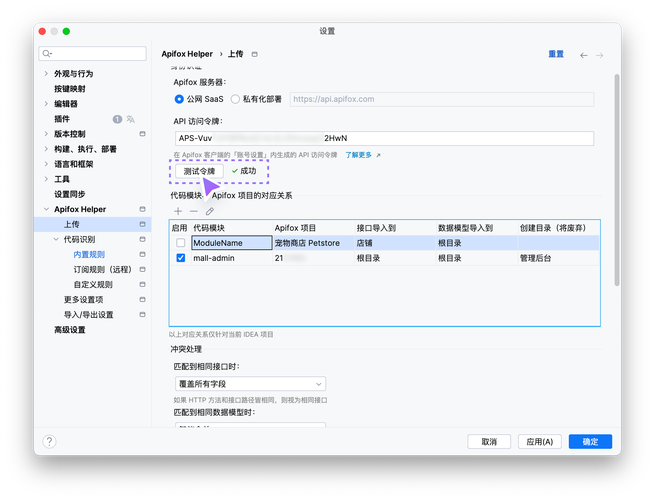The height and width of the screenshot is (500, 655).
Task: Click the mall-admin table cell
Action: pos(232,258)
